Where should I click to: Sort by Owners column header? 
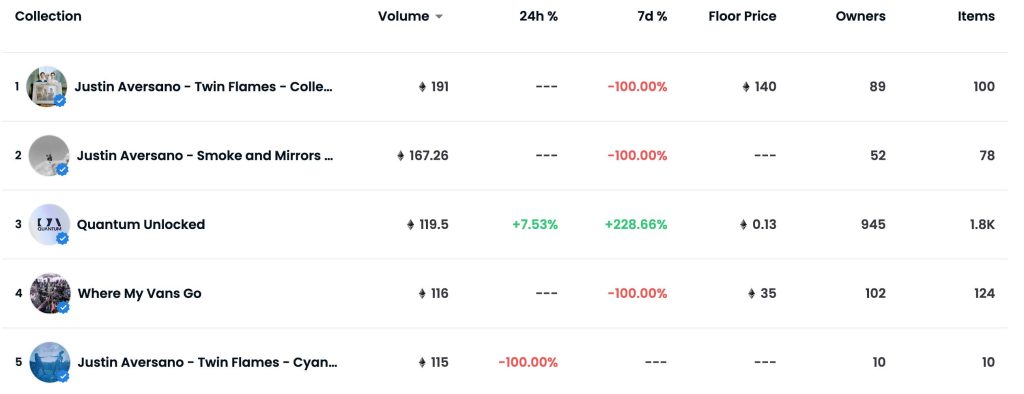861,16
